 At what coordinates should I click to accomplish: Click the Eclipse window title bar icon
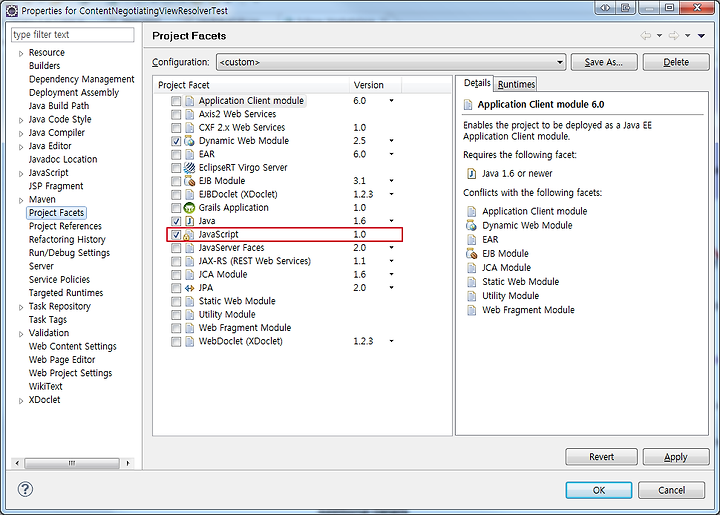(12, 11)
